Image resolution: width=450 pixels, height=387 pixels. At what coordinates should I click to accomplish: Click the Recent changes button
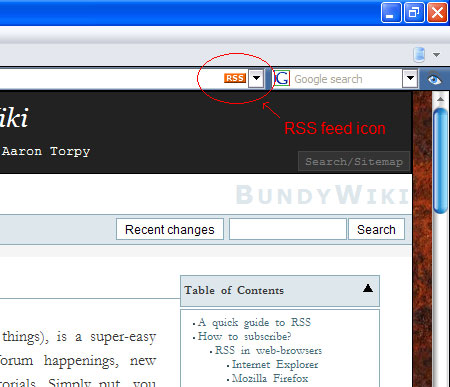tap(170, 229)
